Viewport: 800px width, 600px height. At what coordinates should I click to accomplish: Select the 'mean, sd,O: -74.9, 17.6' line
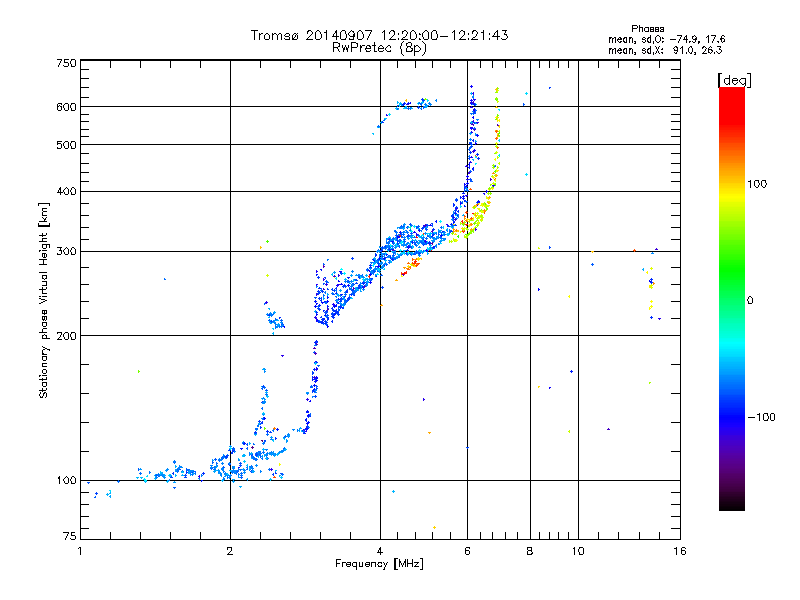pos(666,39)
